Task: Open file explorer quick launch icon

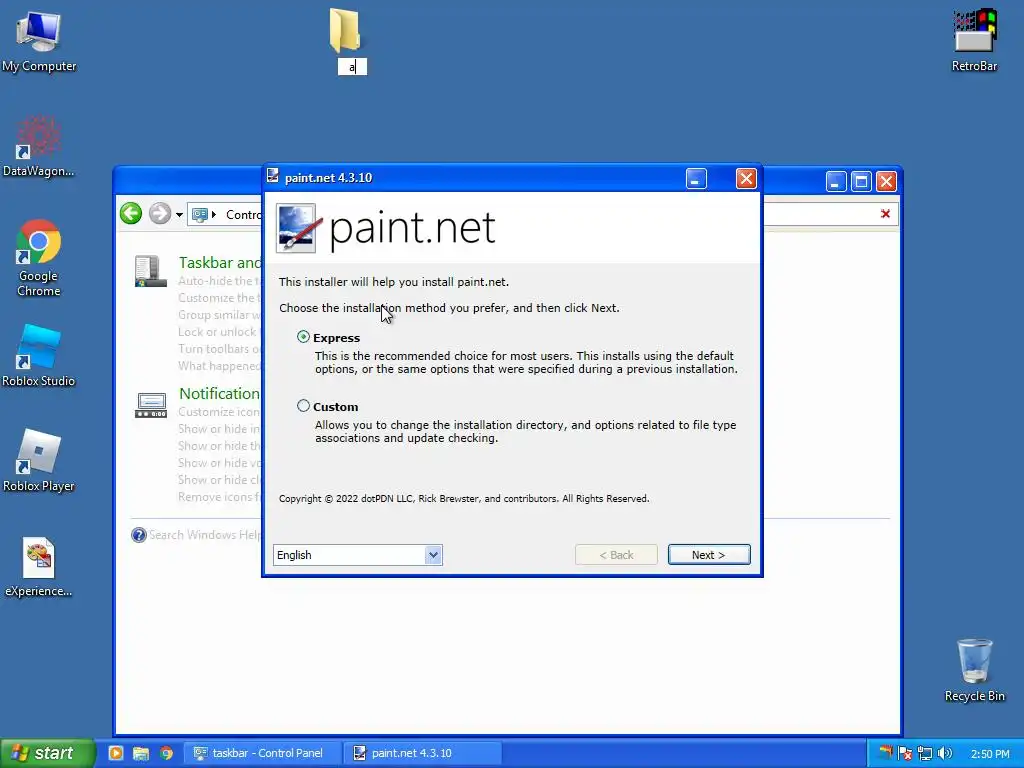Action: (x=141, y=753)
